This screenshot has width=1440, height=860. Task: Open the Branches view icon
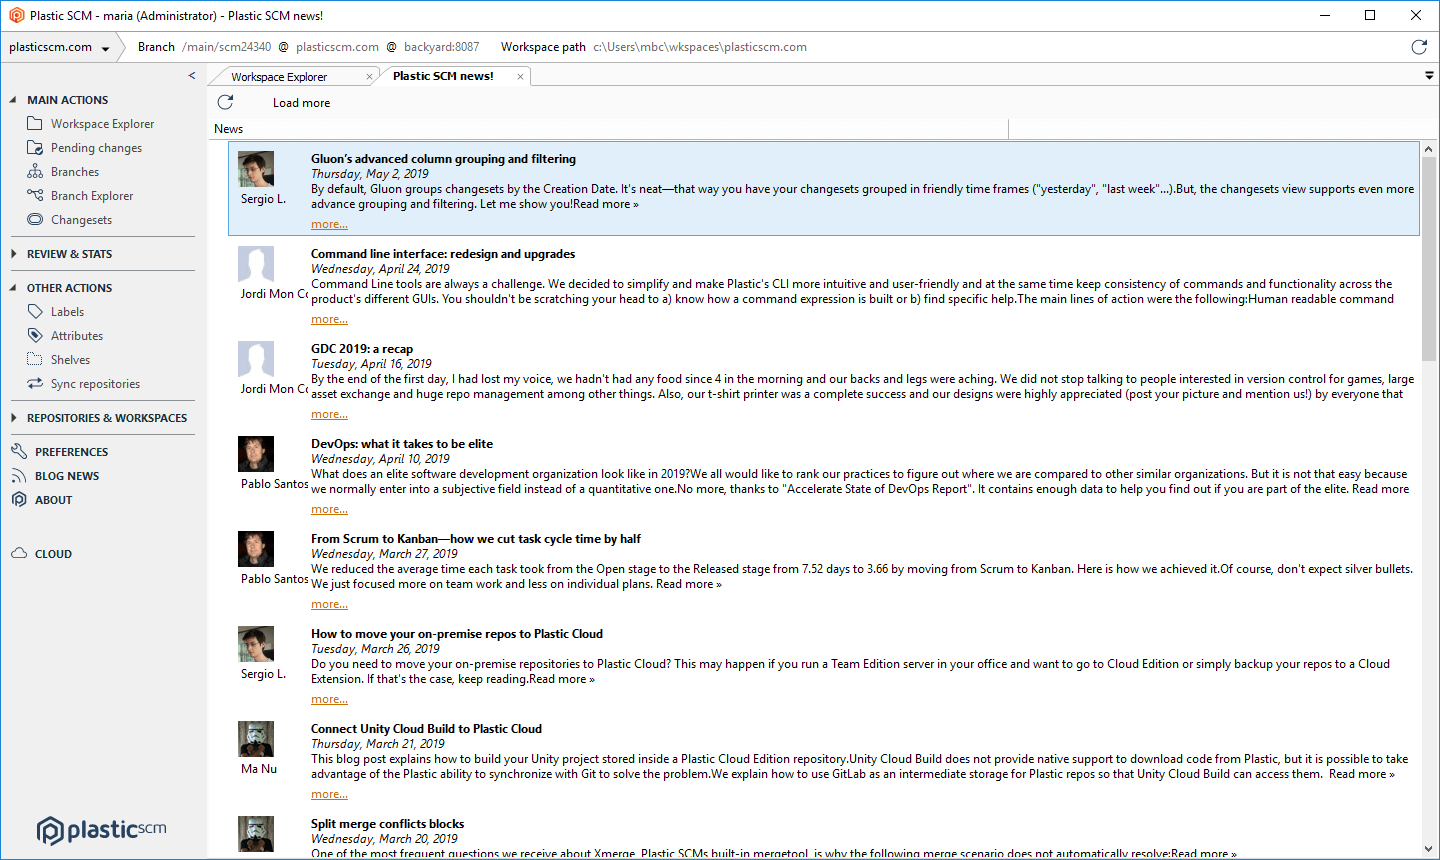point(35,172)
